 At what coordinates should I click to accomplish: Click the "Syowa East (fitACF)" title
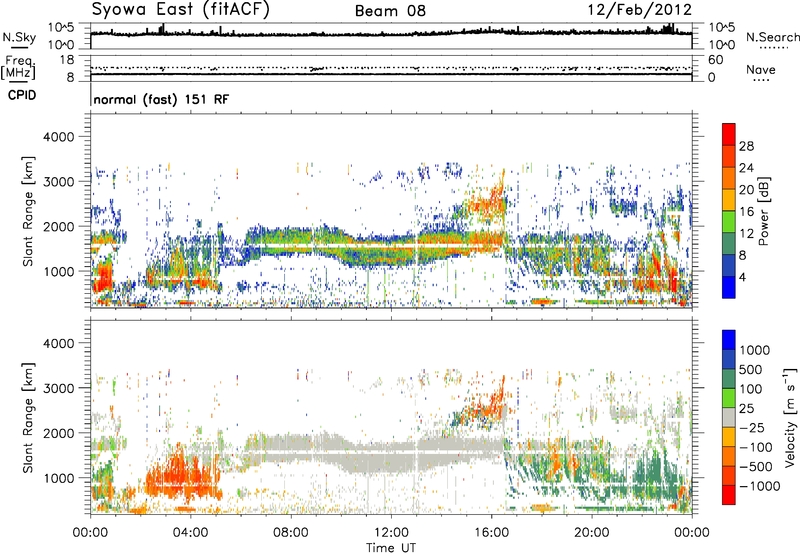click(181, 10)
